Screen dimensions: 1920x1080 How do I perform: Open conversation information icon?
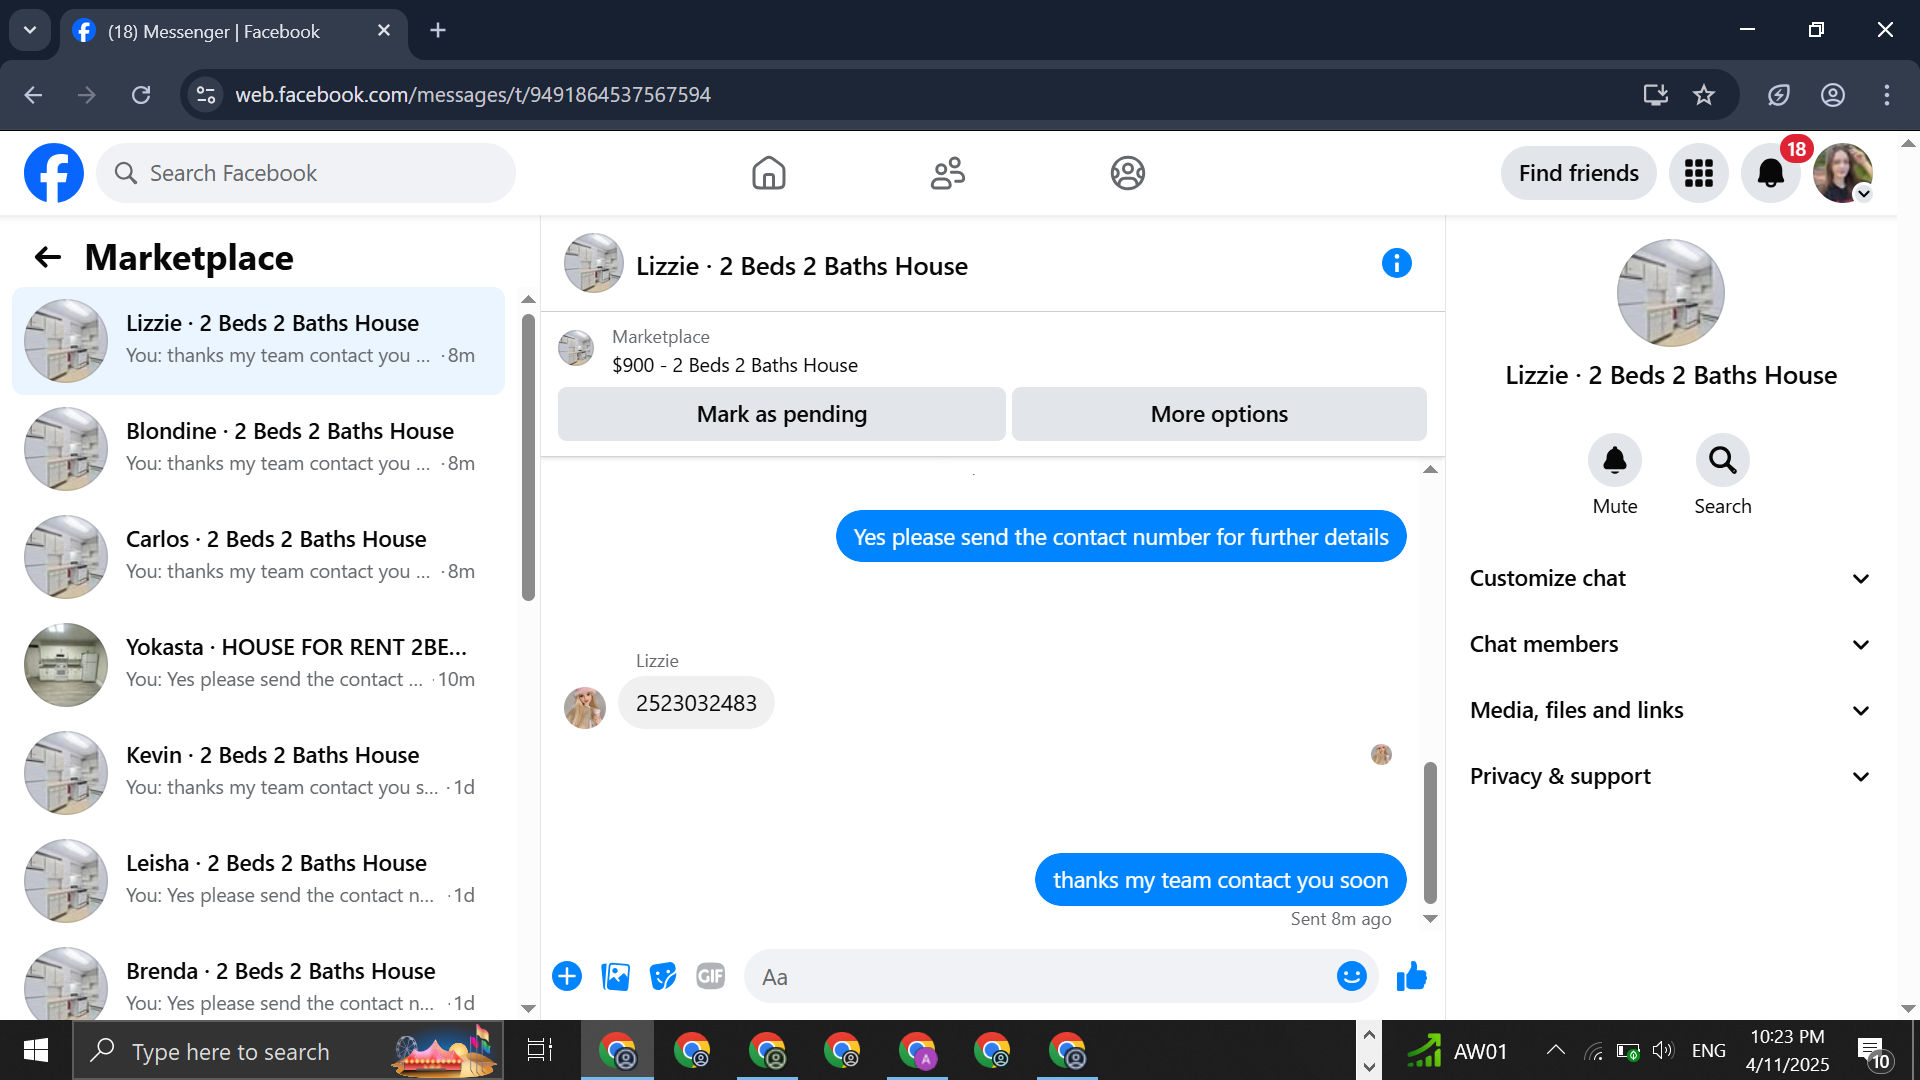1397,264
